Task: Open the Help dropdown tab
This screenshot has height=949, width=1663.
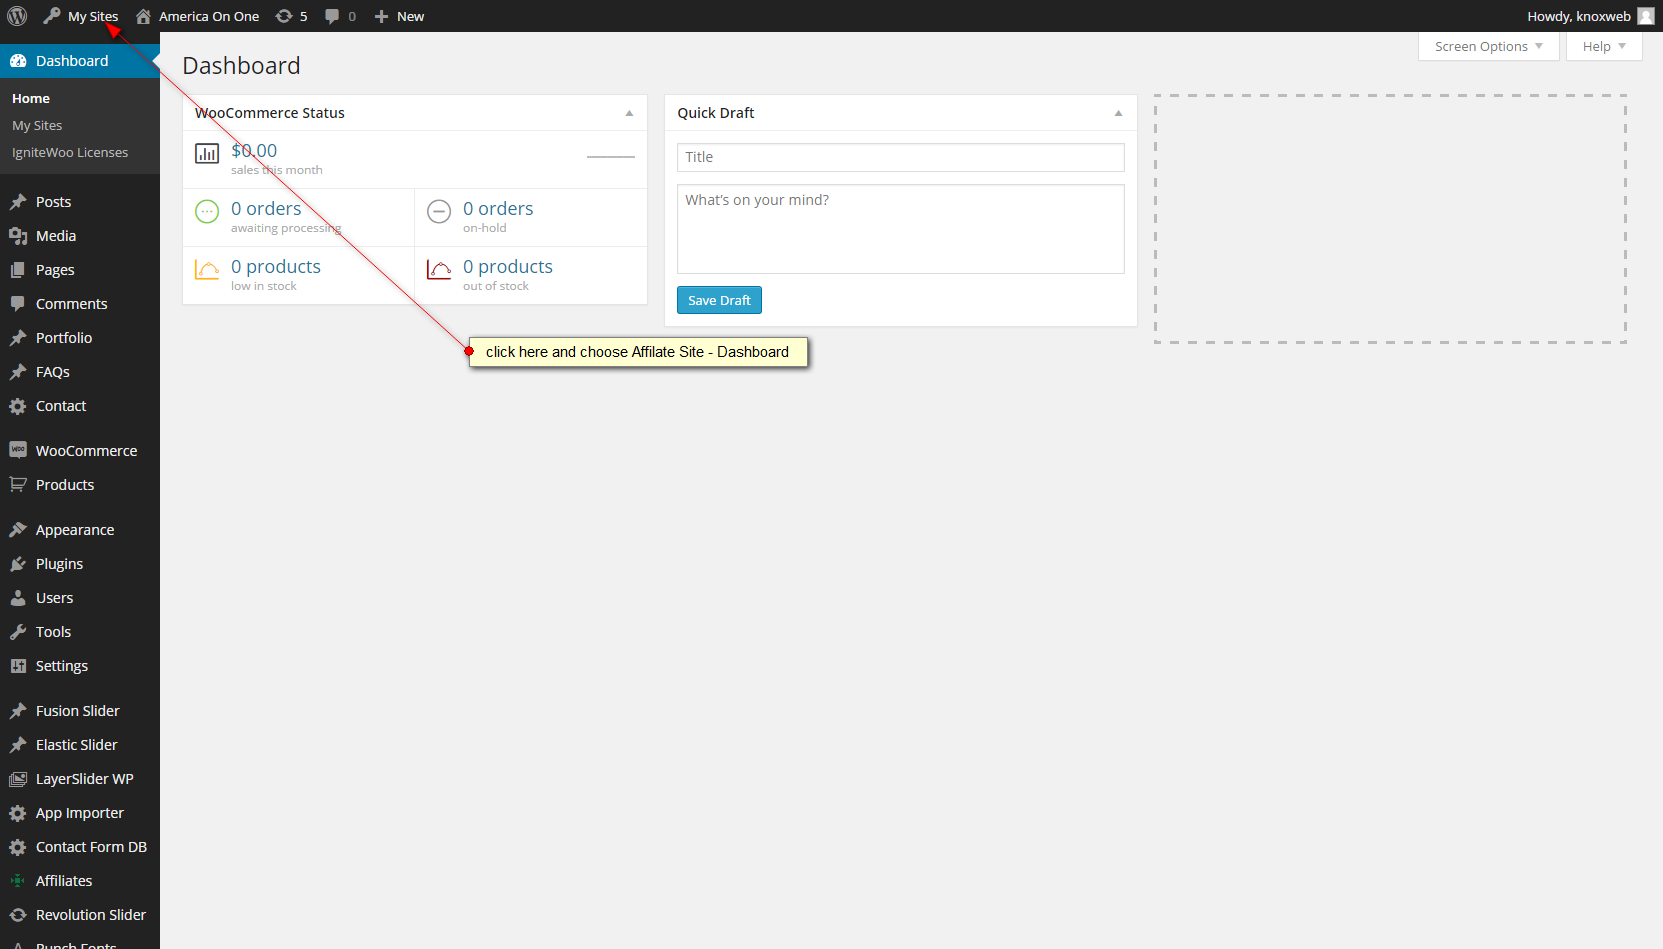Action: 1603,46
